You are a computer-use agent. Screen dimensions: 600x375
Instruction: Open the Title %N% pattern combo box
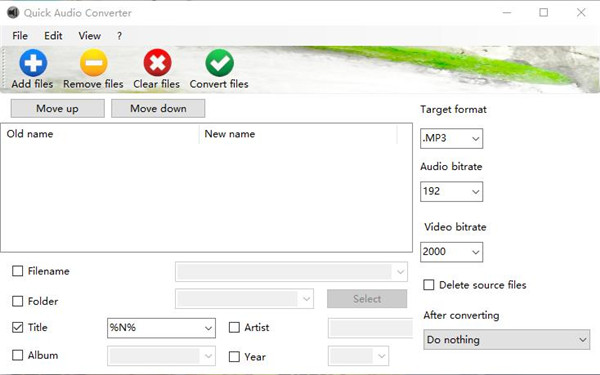[x=161, y=328]
